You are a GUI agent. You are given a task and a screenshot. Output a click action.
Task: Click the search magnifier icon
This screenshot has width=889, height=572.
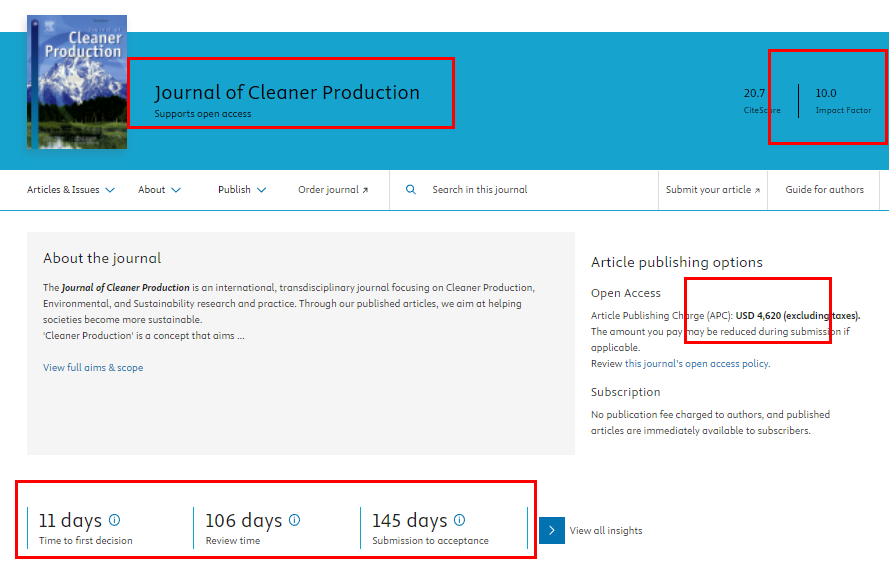(x=411, y=189)
